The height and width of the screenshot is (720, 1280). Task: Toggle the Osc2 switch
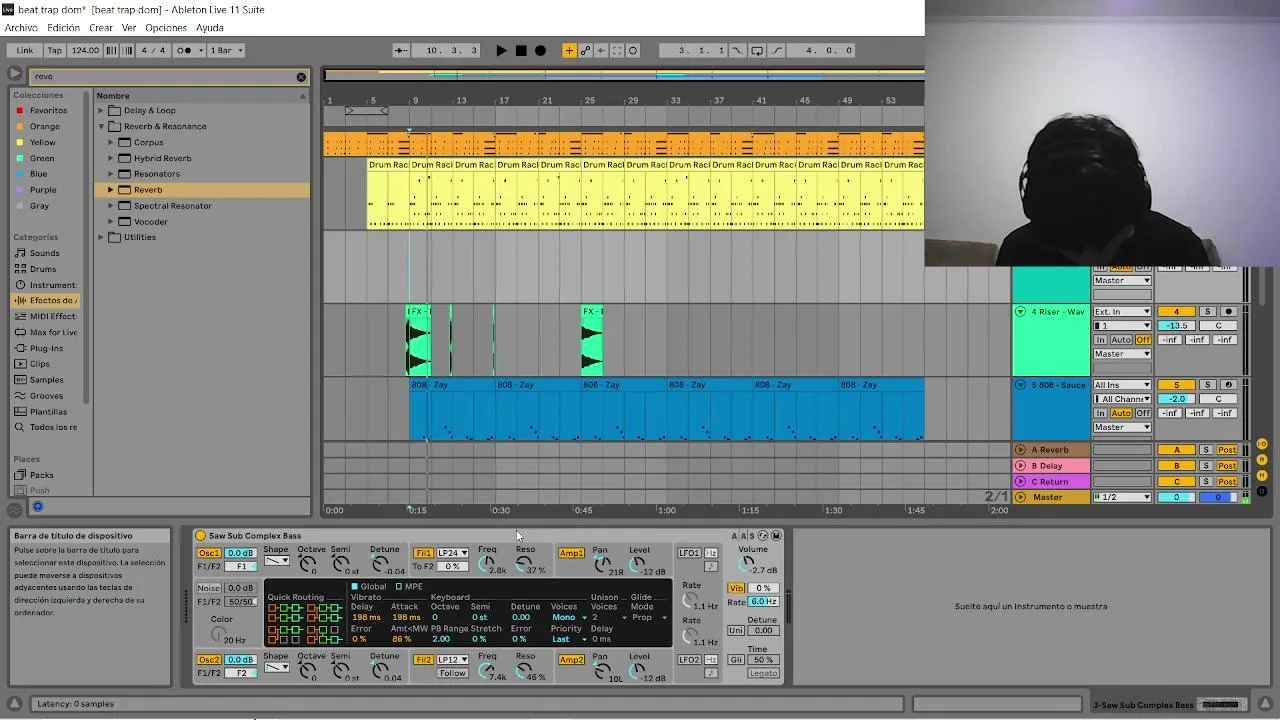[208, 660]
